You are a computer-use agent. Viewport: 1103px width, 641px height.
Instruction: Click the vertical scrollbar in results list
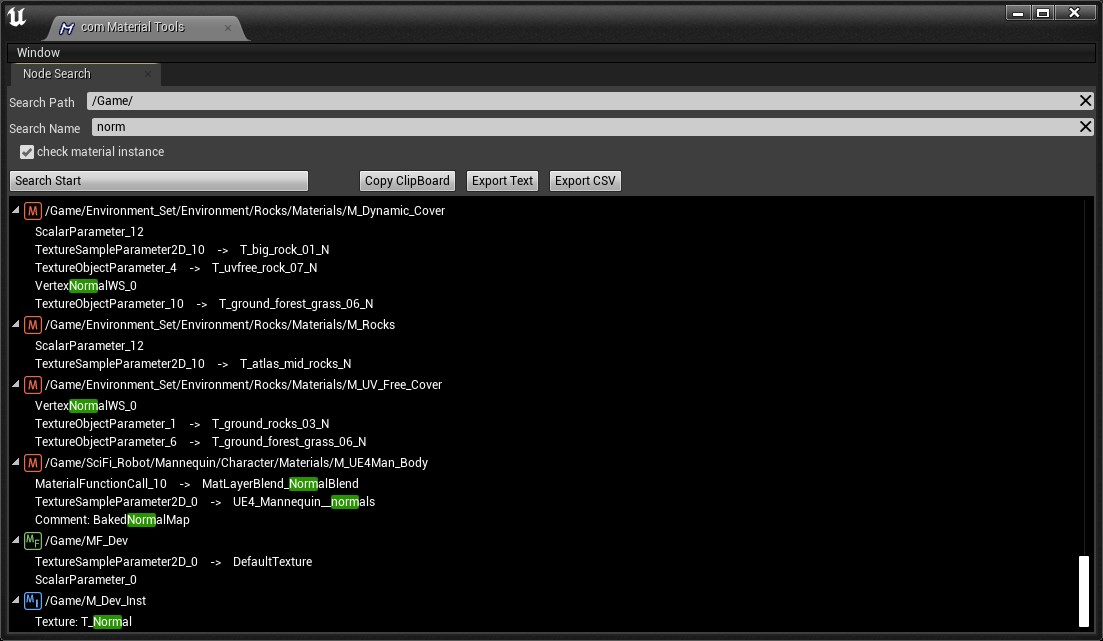click(1084, 590)
